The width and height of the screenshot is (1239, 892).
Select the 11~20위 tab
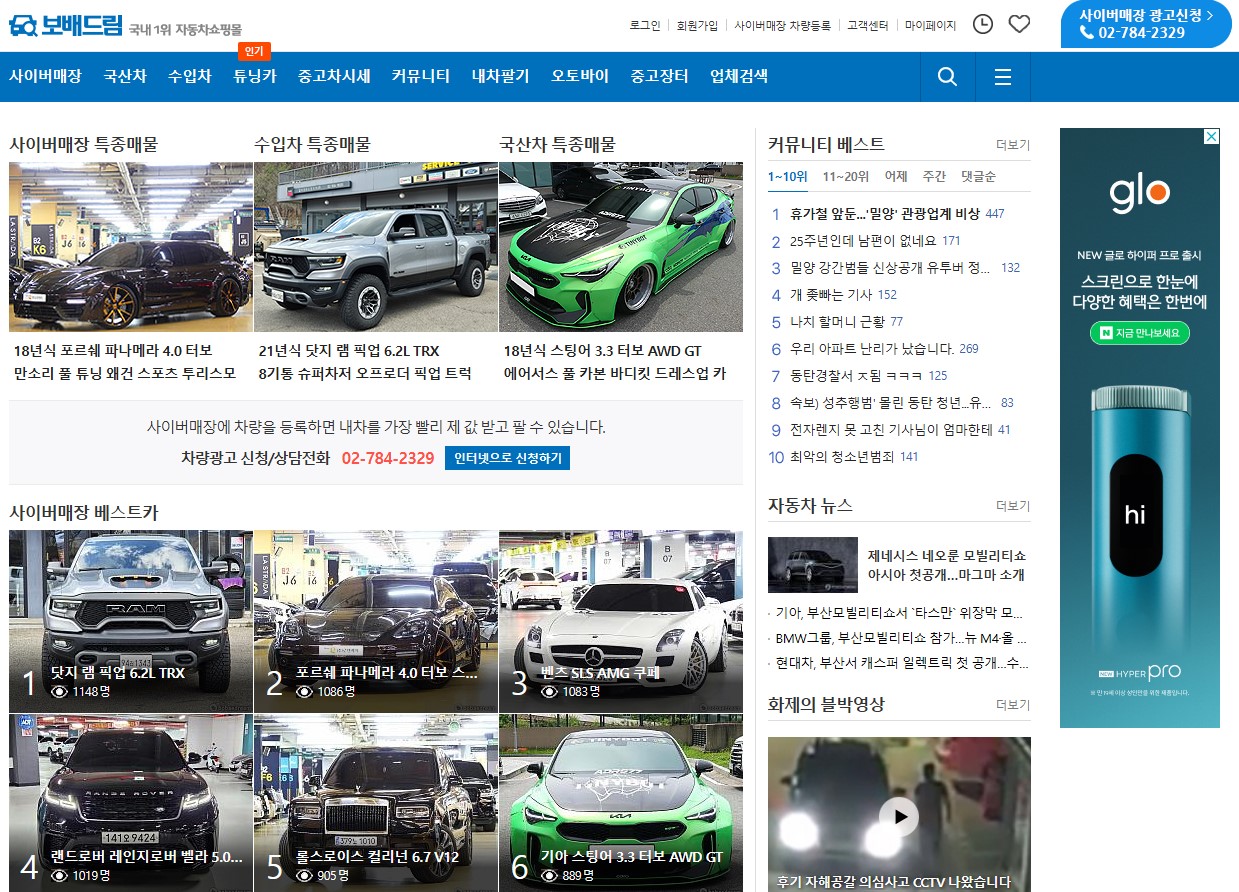tap(846, 176)
